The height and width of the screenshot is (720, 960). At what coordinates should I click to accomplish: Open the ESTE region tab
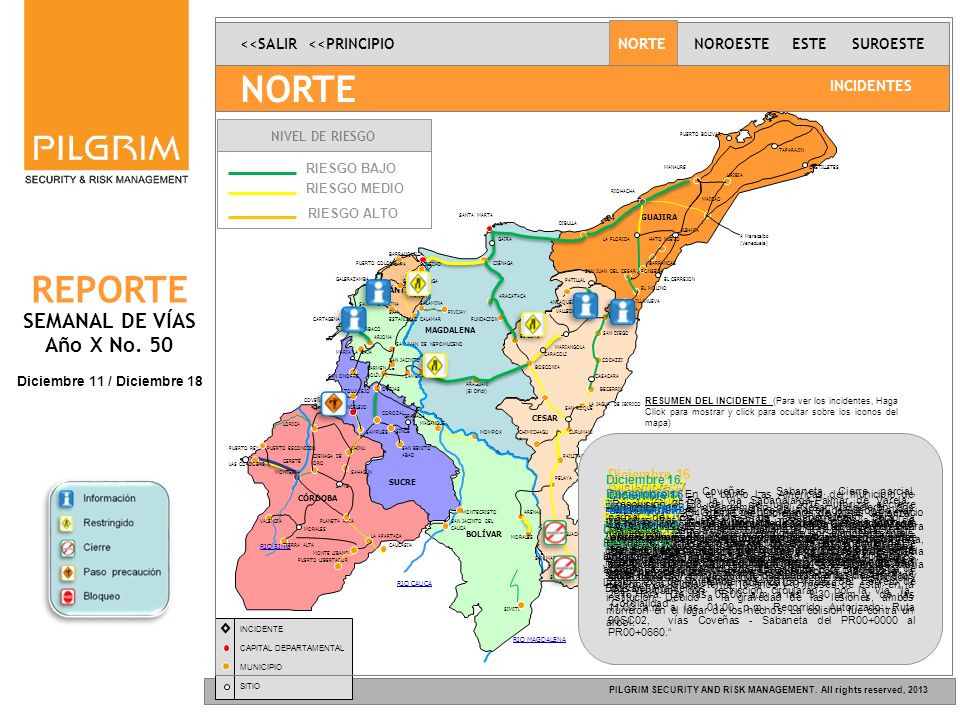click(x=809, y=43)
